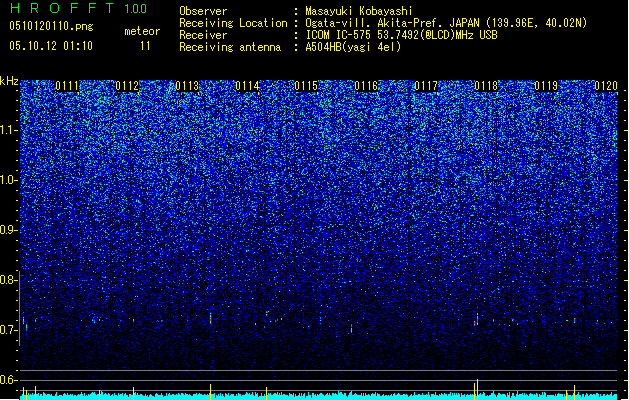
Task: Click the 0.8 kHz axis label
Action: 9,280
